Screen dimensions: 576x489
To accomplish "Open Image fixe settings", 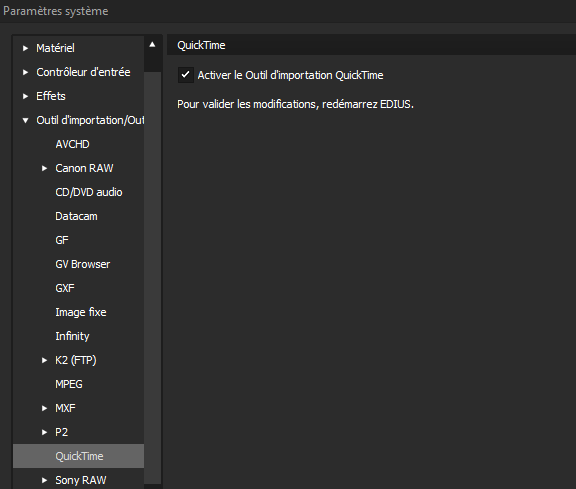I will pos(81,312).
